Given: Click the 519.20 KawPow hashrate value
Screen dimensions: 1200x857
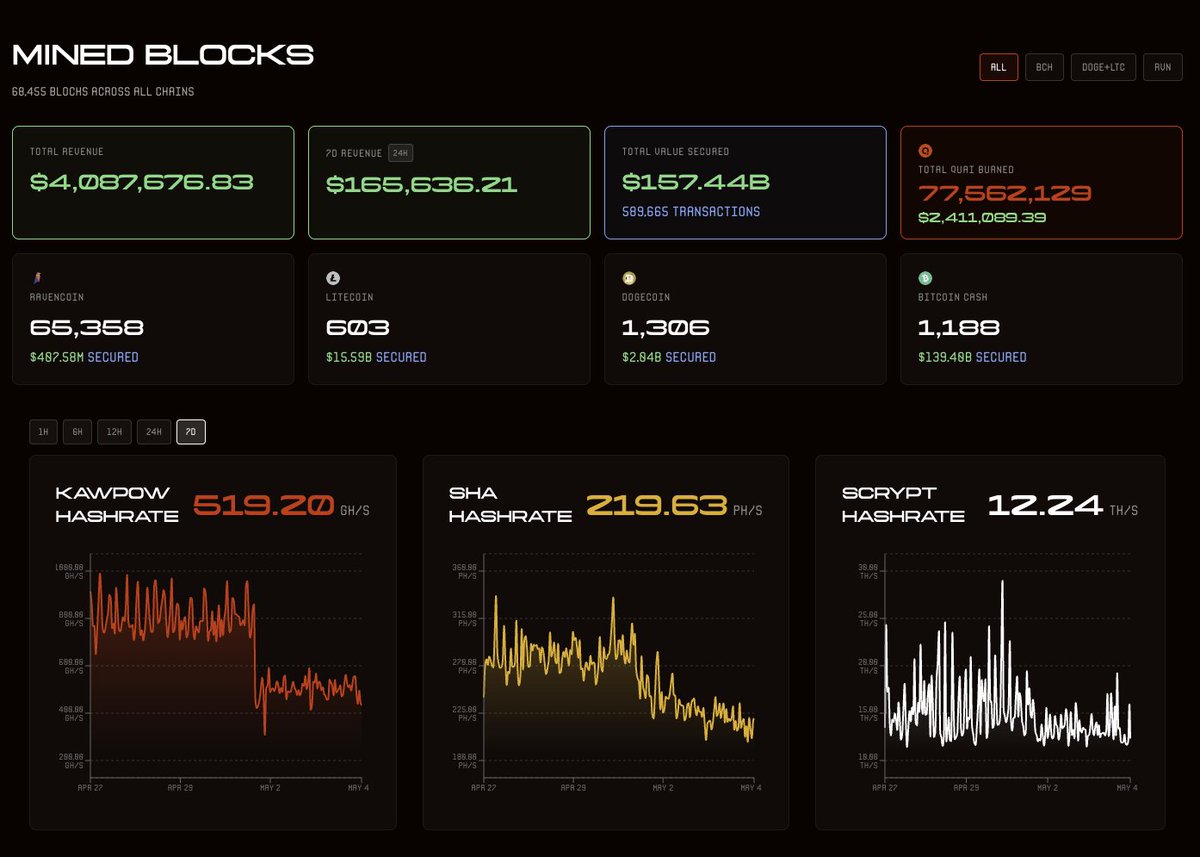Looking at the screenshot, I should [x=263, y=506].
